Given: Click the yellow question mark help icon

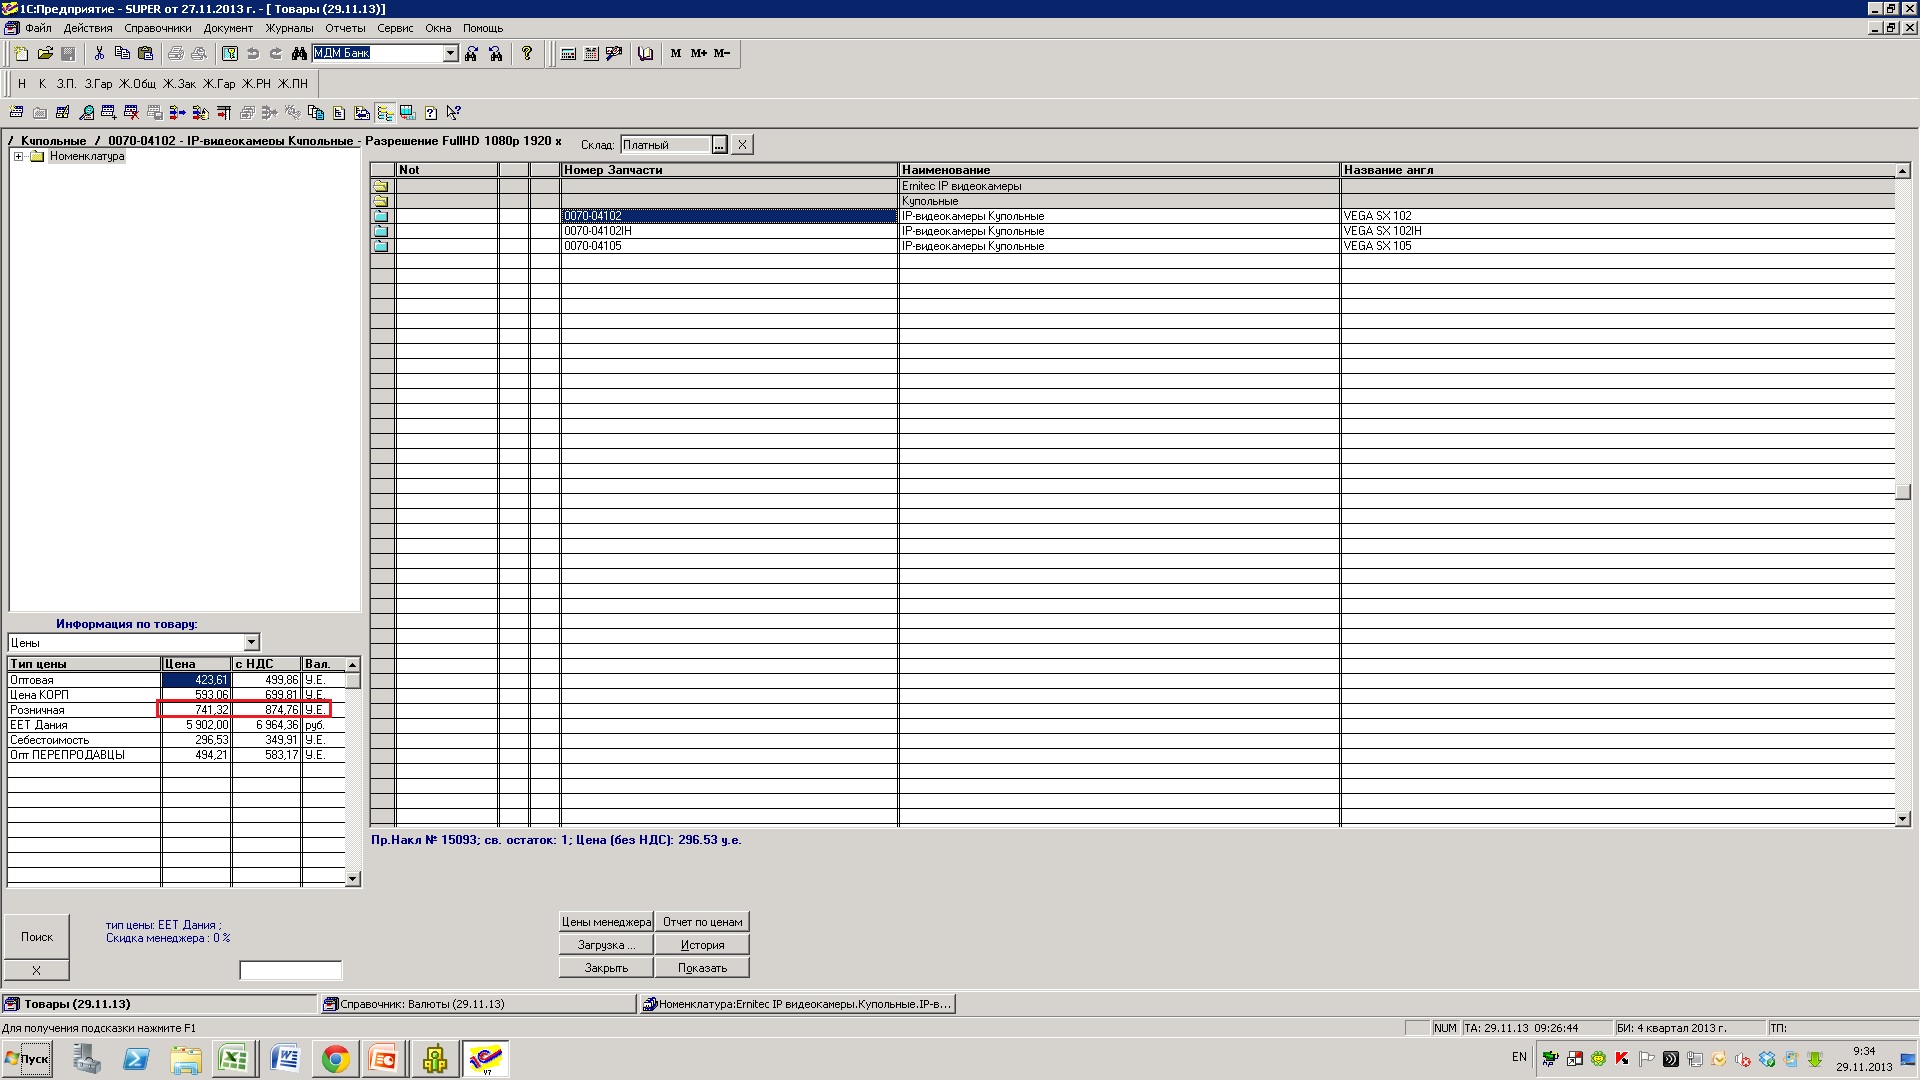Looking at the screenshot, I should (527, 54).
